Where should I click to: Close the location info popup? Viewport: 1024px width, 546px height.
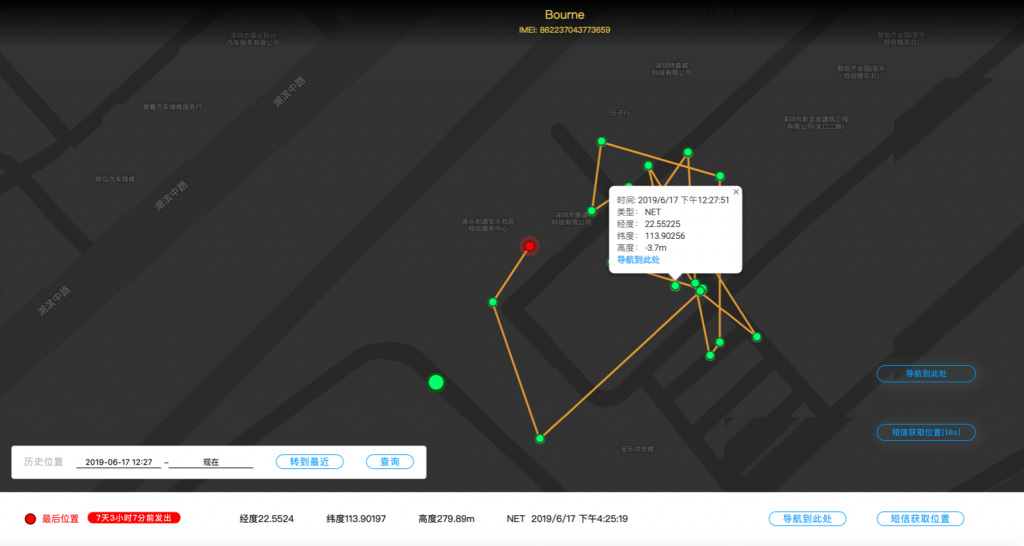tap(736, 192)
